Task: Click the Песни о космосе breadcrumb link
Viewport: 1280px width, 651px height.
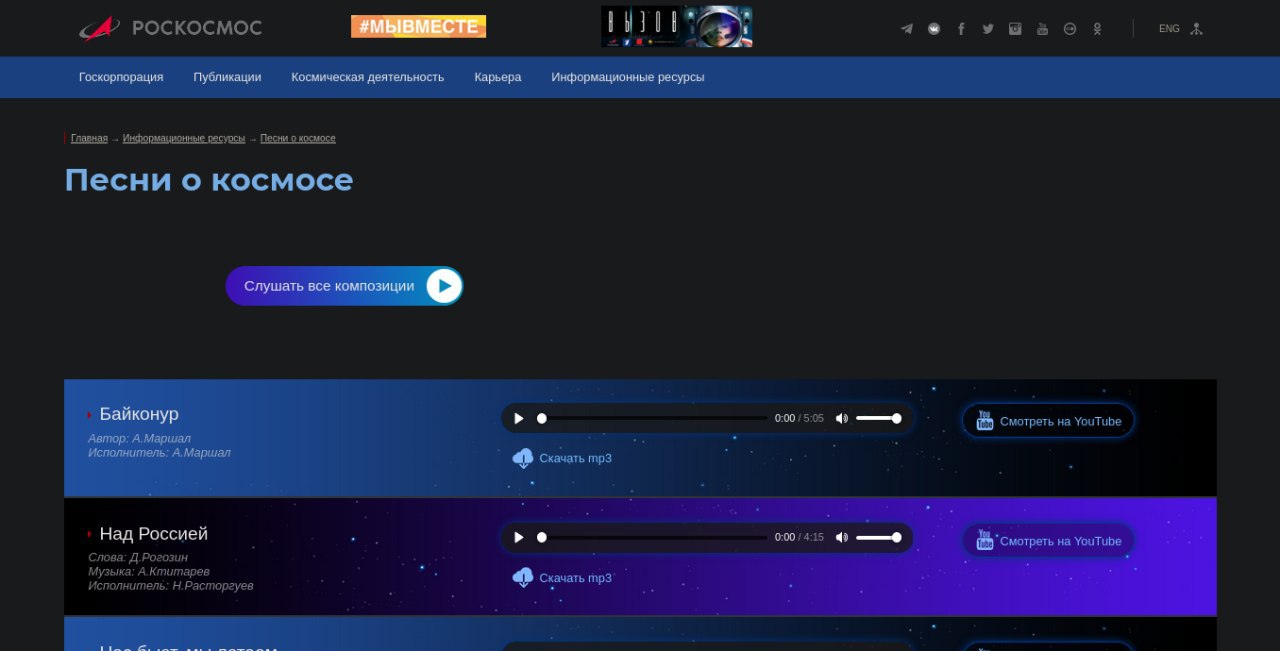Action: tap(298, 138)
